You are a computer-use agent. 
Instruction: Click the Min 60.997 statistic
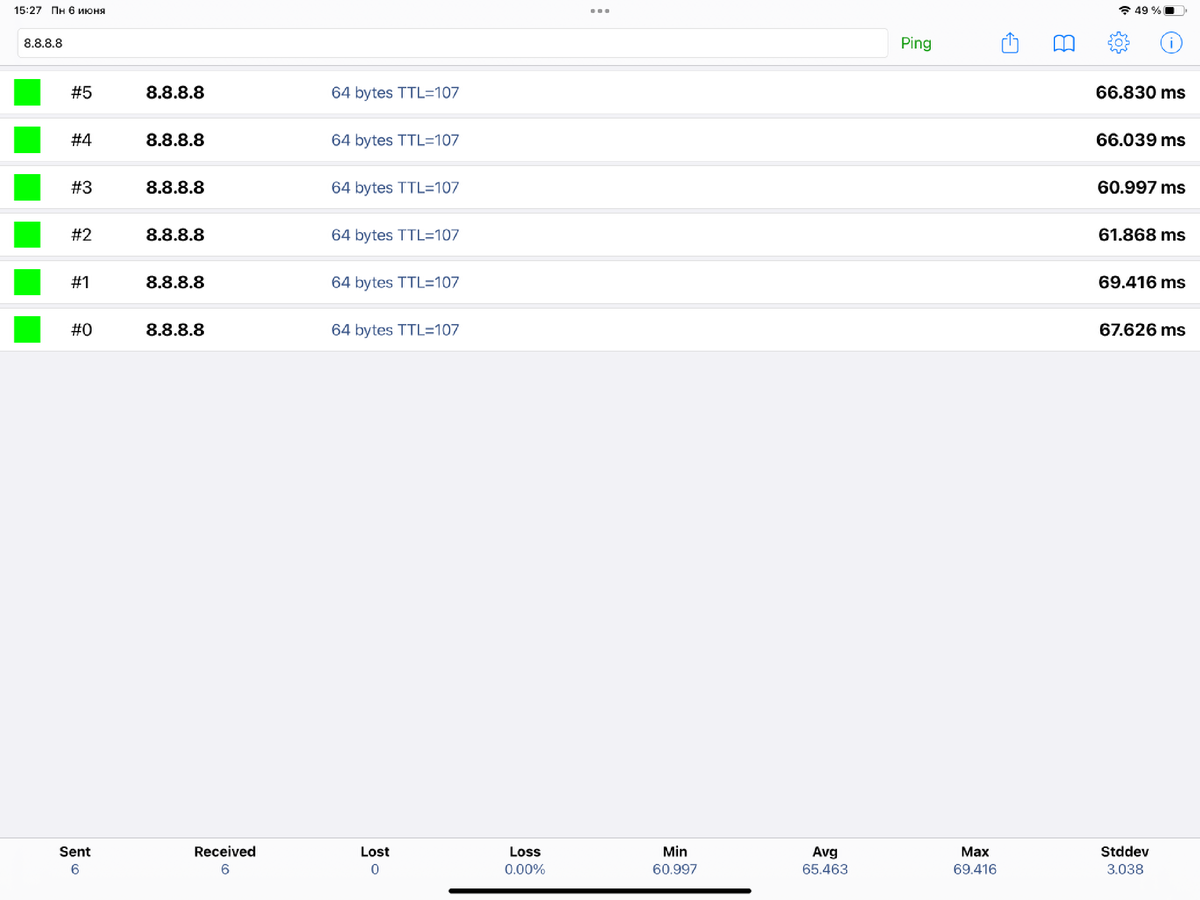pos(675,860)
